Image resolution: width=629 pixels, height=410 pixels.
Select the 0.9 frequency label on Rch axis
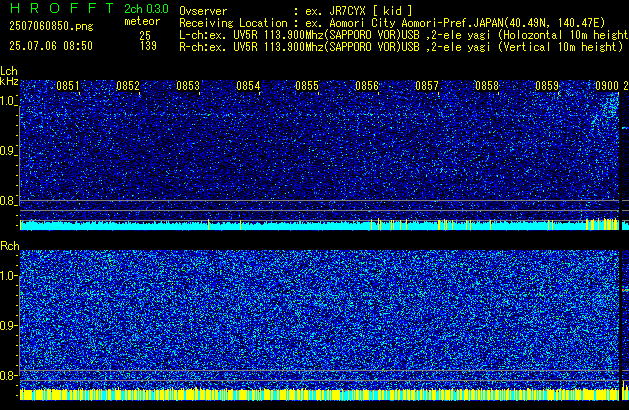pyautogui.click(x=8, y=325)
